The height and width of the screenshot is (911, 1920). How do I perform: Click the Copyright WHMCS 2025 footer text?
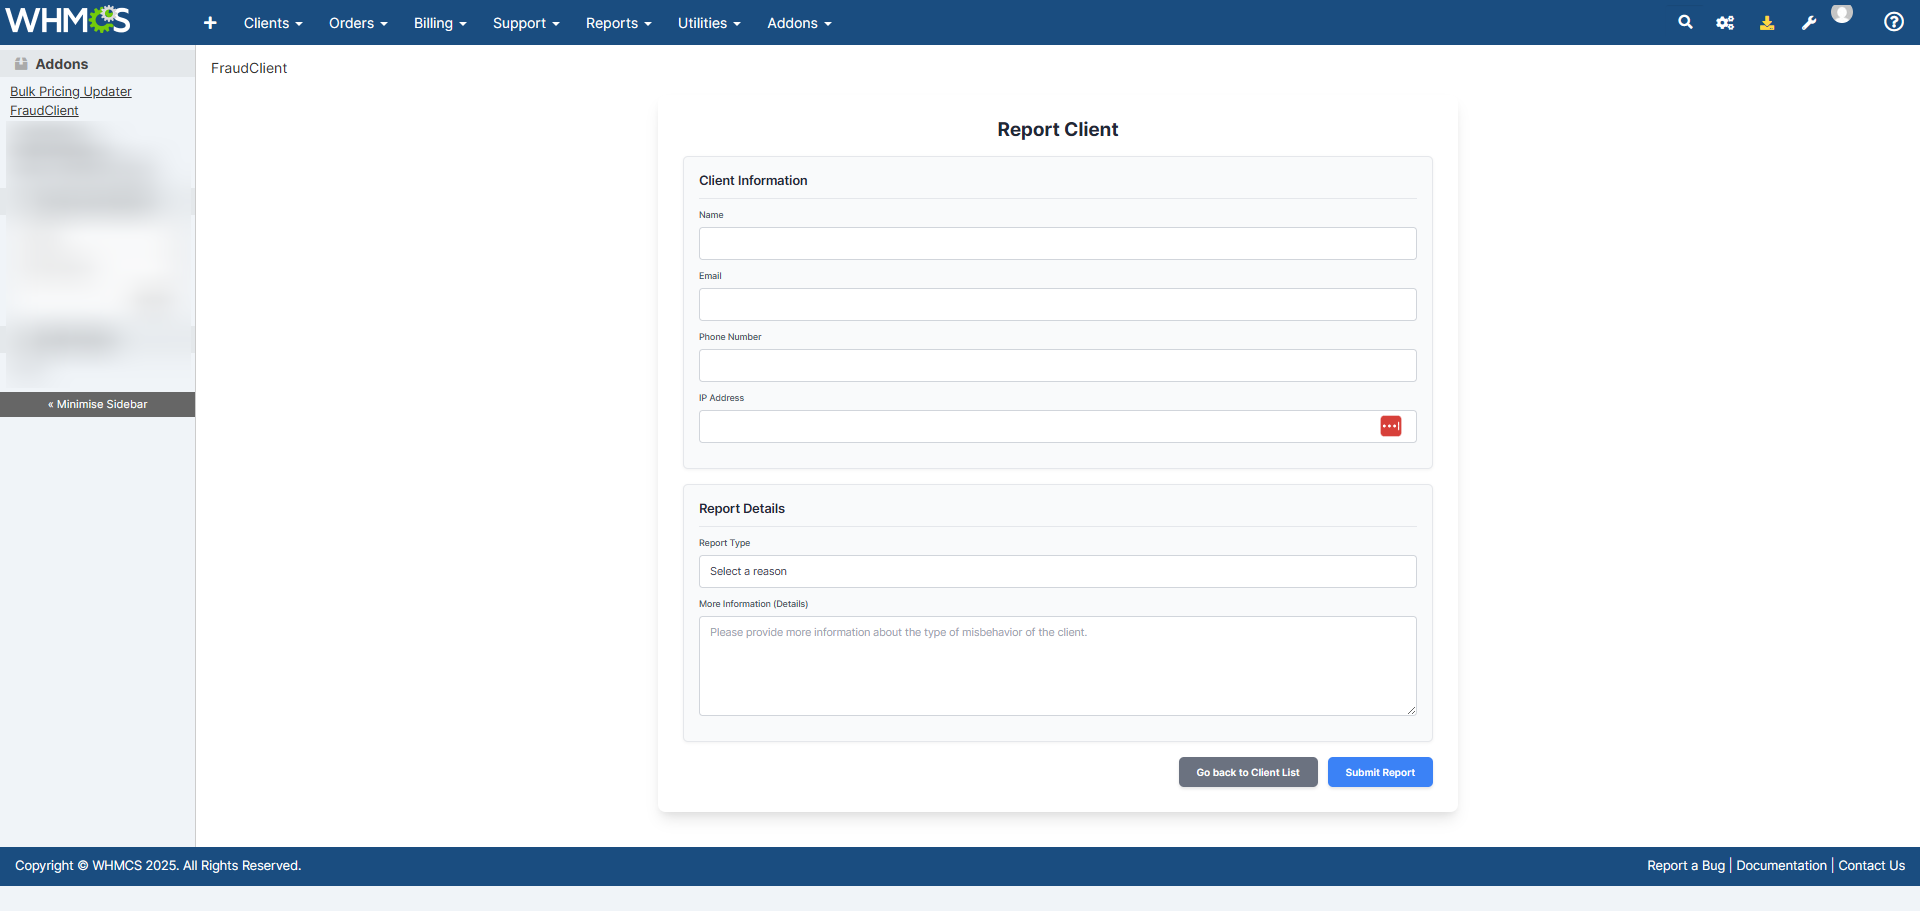click(158, 866)
